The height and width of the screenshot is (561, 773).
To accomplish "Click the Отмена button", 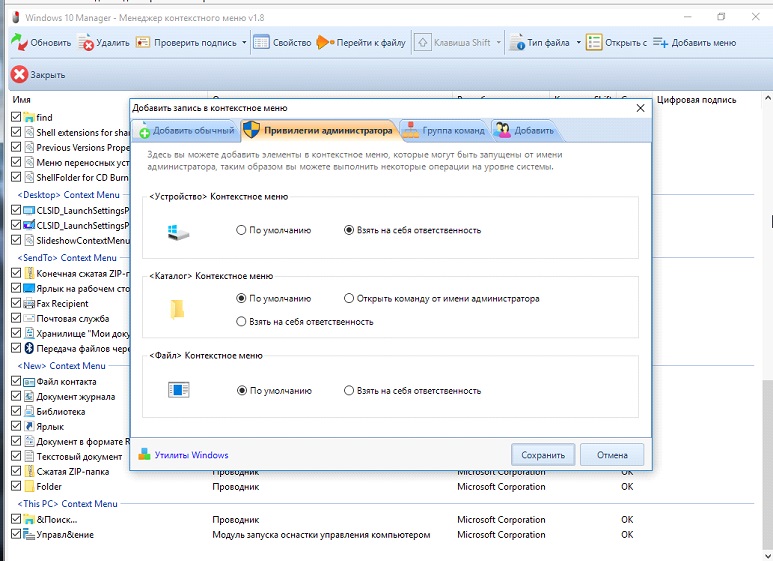I will click(612, 455).
